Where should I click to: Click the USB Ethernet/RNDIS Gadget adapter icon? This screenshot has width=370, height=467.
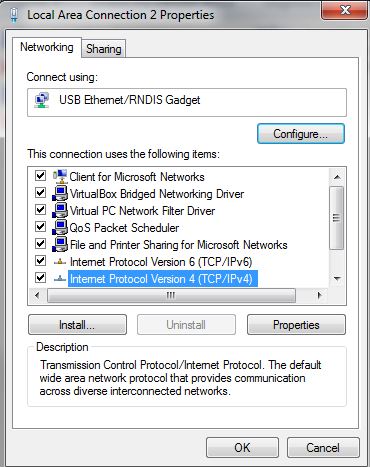(x=42, y=100)
